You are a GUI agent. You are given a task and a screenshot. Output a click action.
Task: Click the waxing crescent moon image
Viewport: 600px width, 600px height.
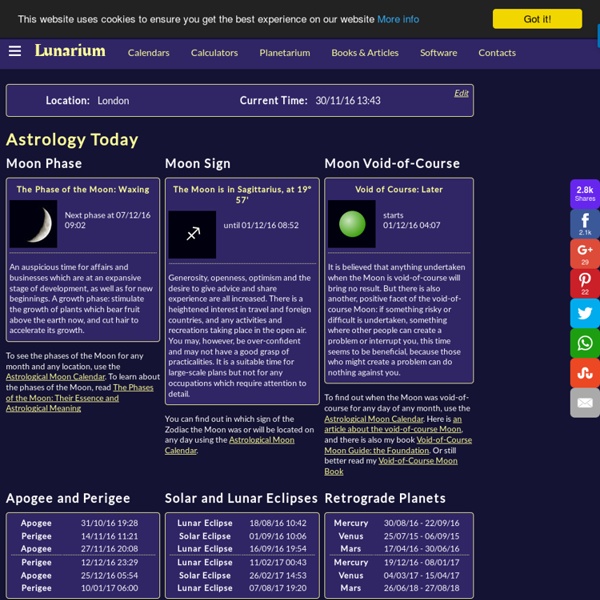coord(33,224)
